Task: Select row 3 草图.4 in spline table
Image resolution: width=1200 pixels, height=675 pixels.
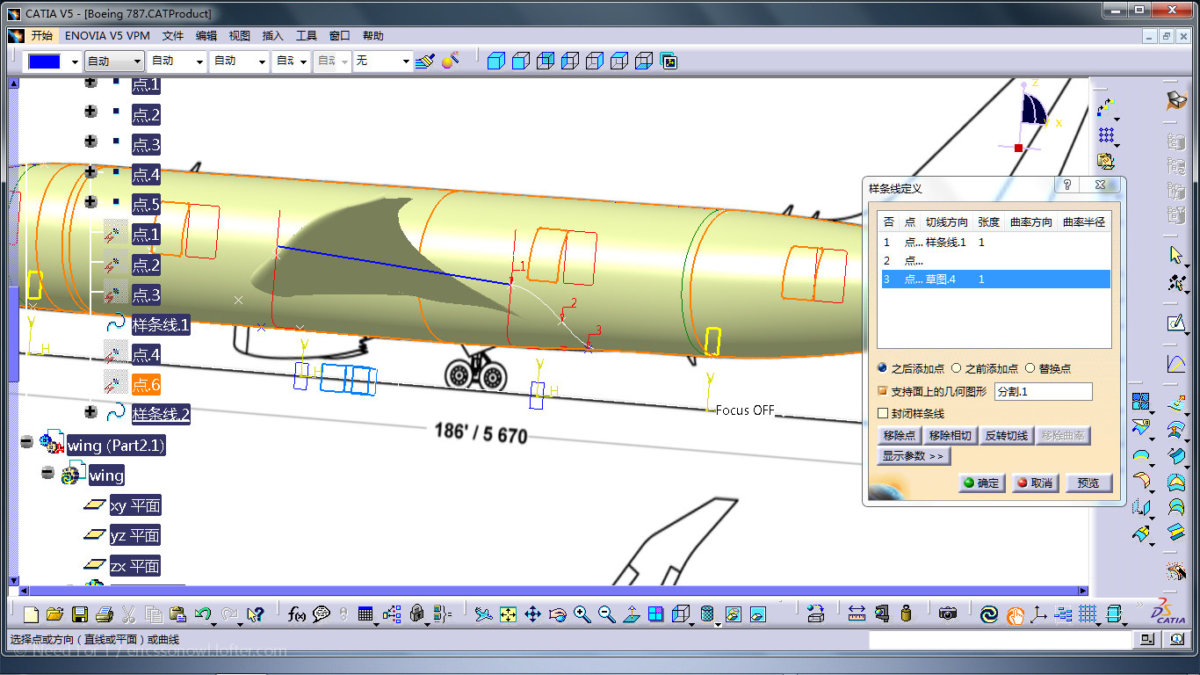Action: click(995, 279)
